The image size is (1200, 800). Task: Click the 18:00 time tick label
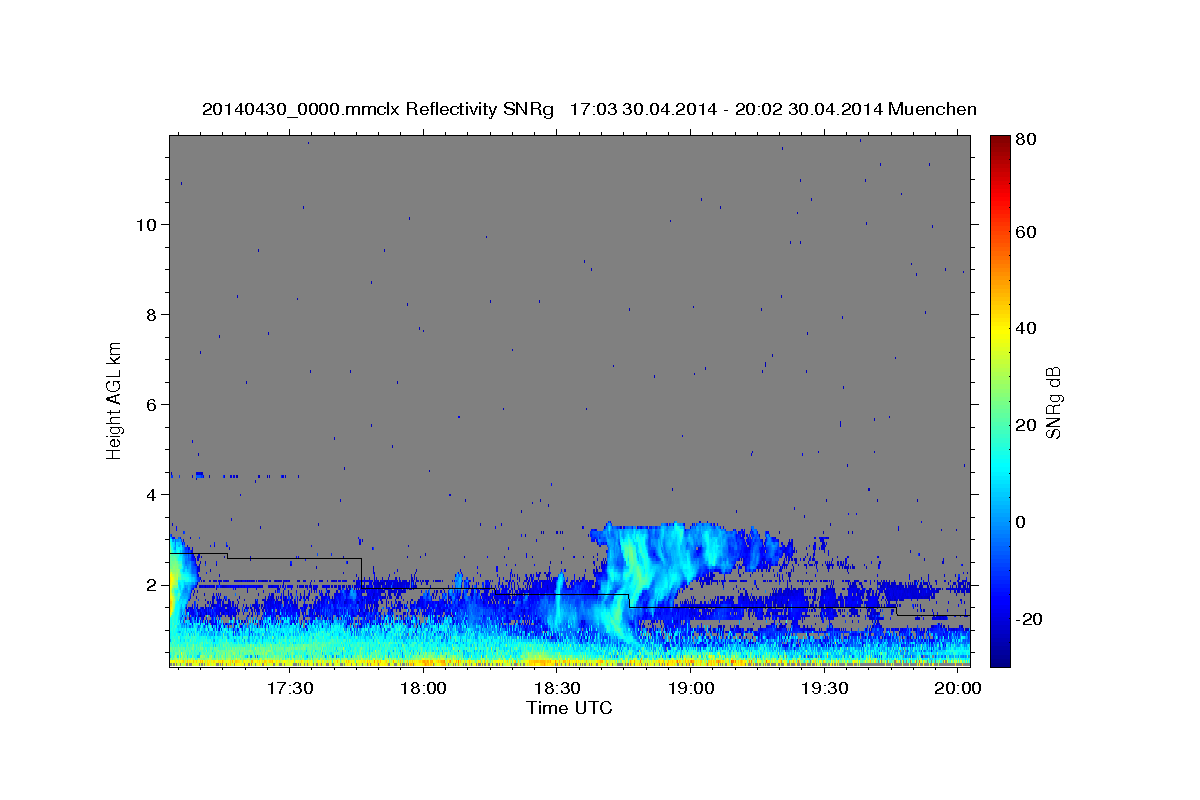424,689
